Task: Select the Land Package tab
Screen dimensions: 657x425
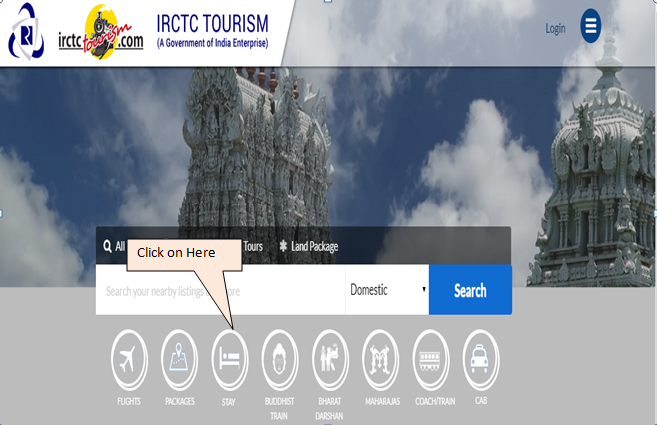Action: tap(308, 246)
